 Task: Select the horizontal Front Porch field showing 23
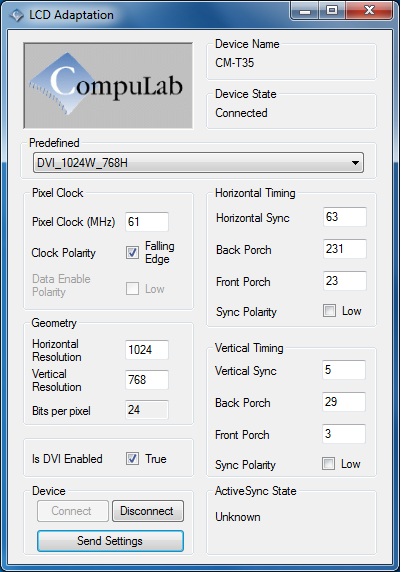[x=345, y=281]
